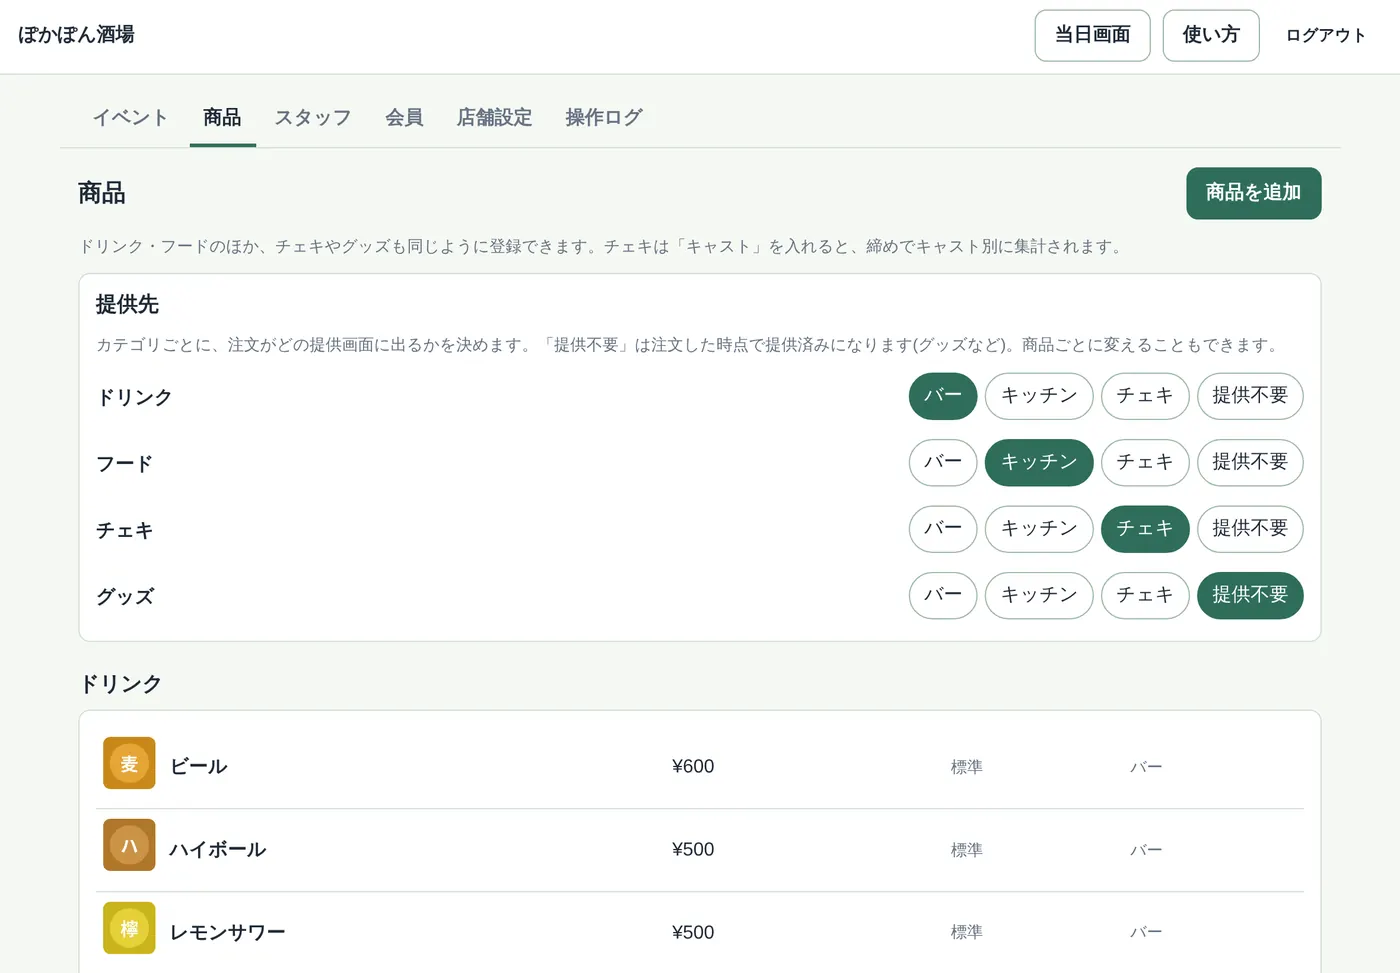The width and height of the screenshot is (1400, 973).
Task: Click the ¥500 price of ハイボール
Action: click(x=693, y=850)
